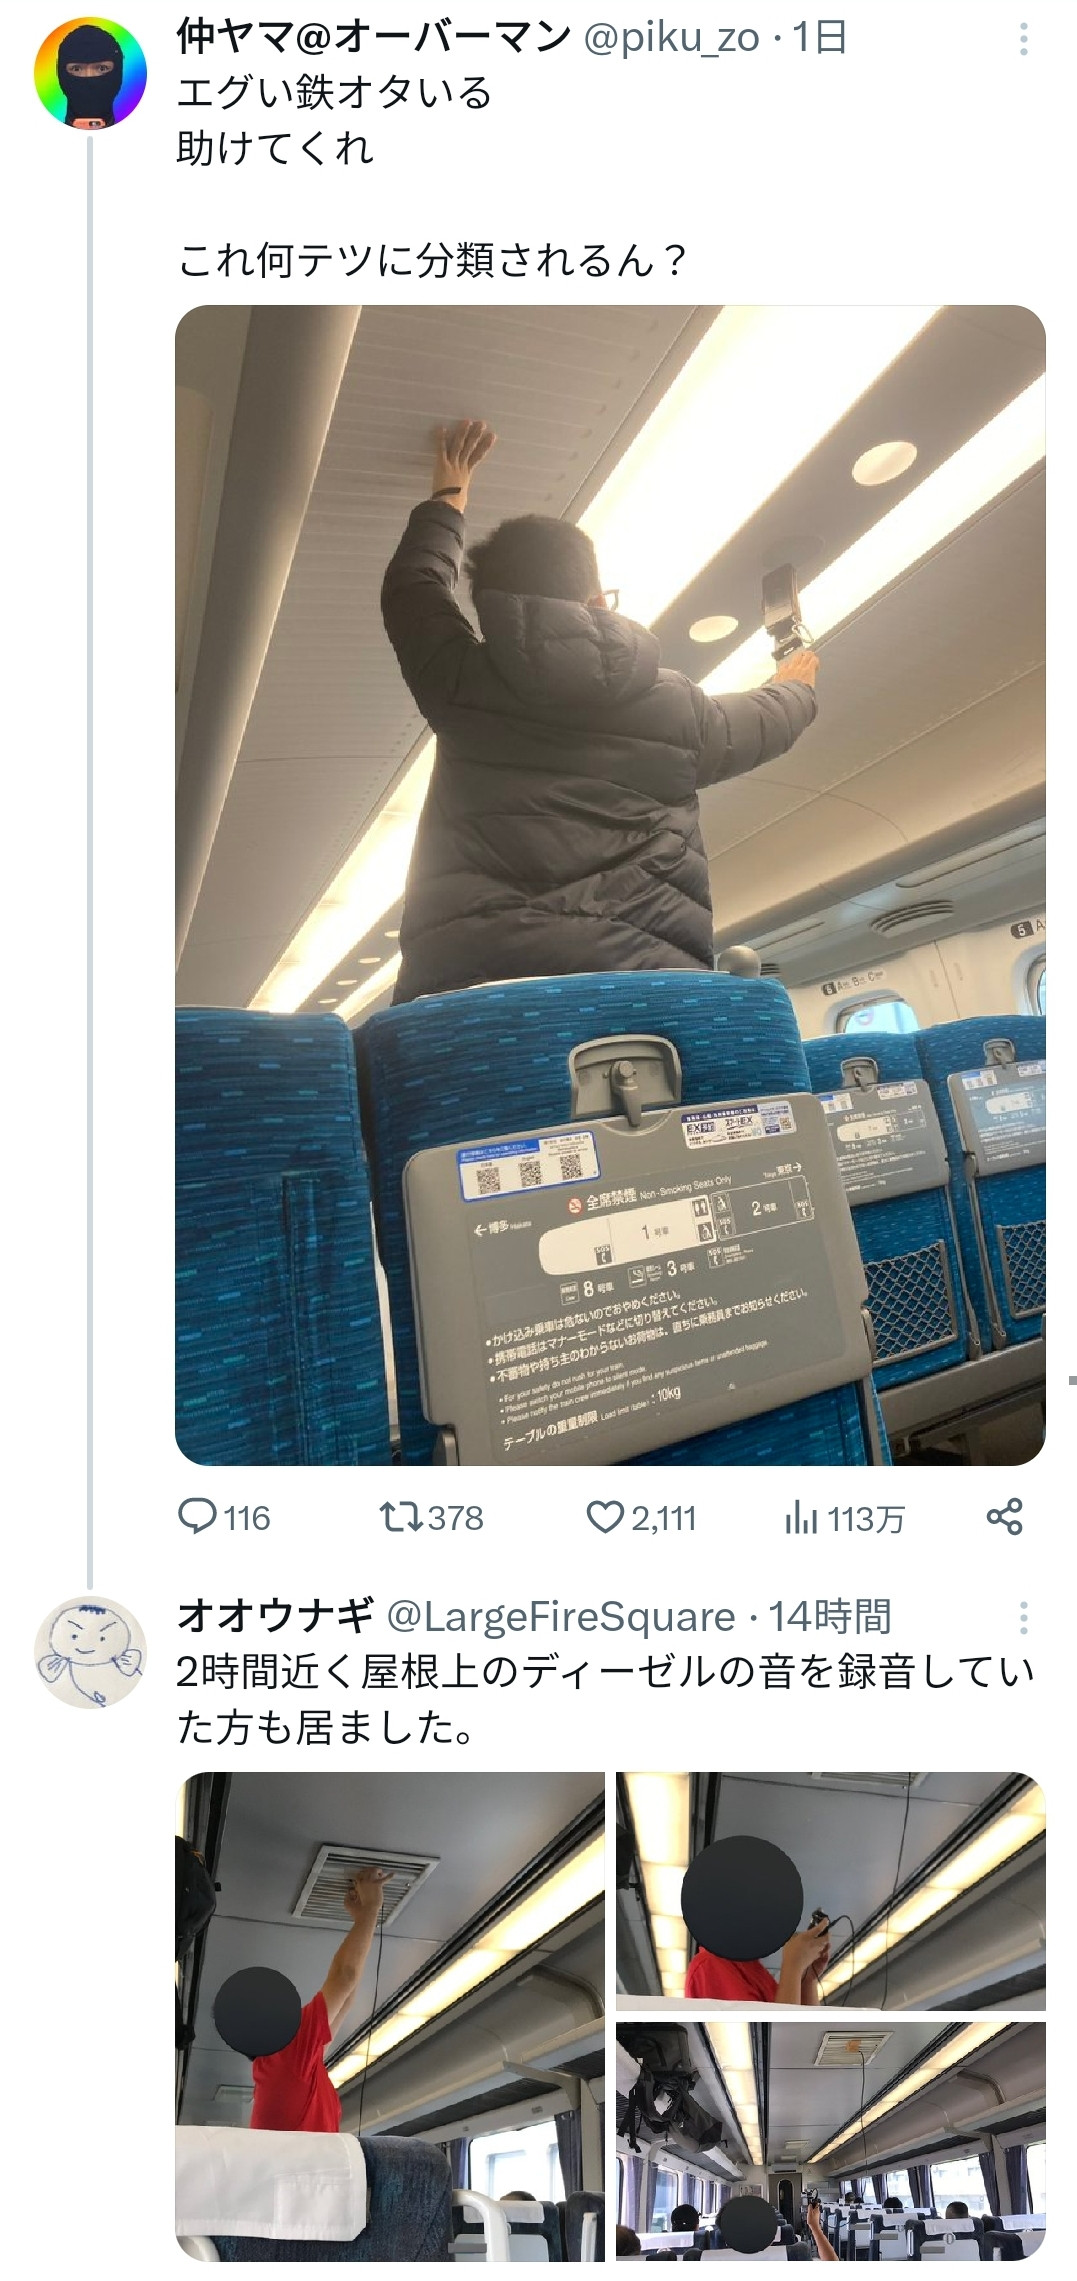Open more options for piku_zo's tweet
1077x2281 pixels.
tap(1023, 39)
